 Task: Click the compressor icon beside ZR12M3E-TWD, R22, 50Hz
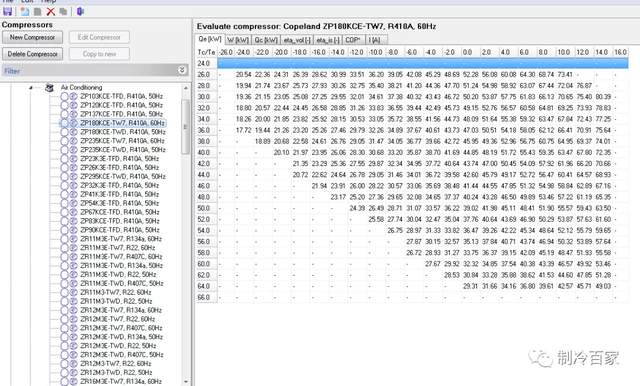click(x=73, y=346)
